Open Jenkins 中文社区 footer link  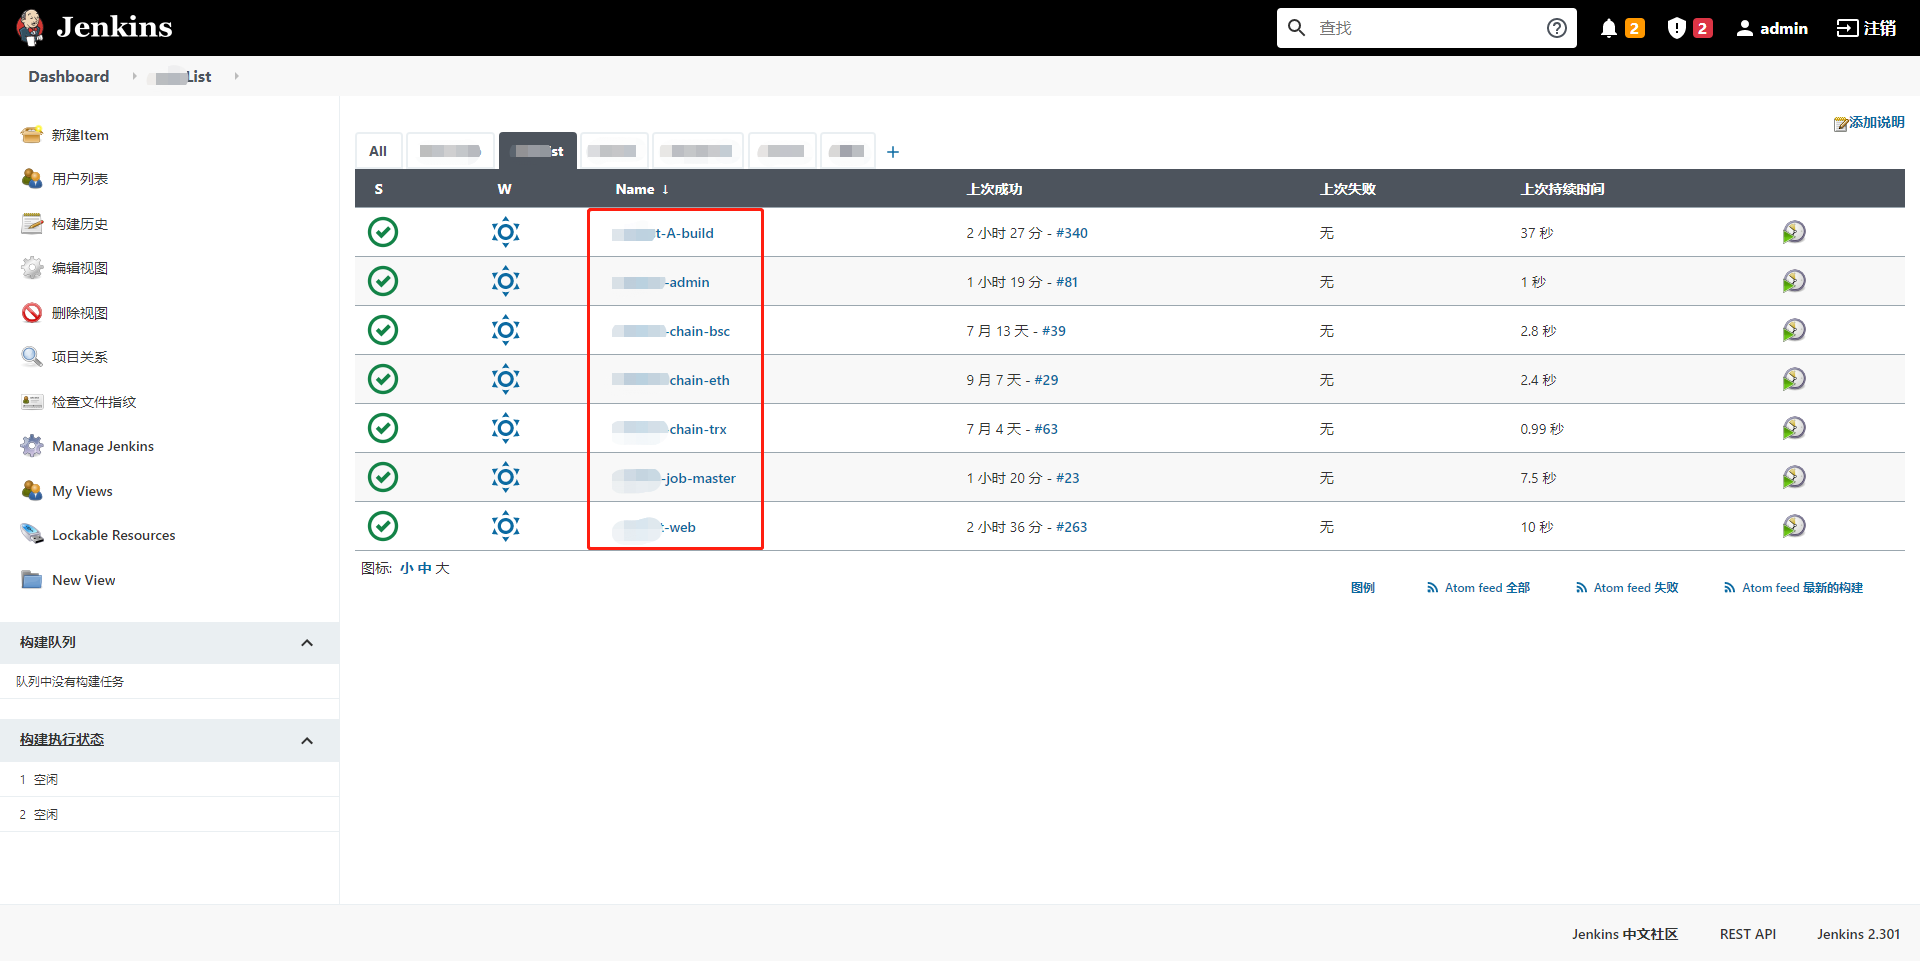1625,934
